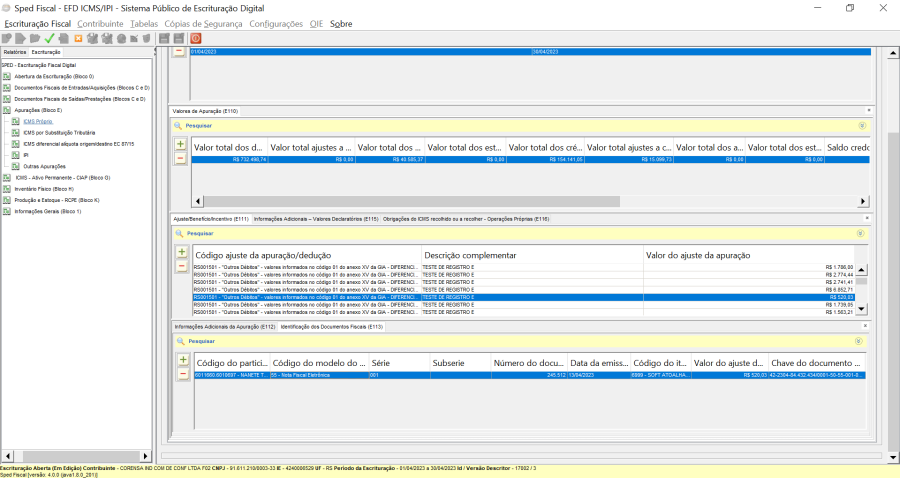Click the orange X close-escrituração icon
Viewport: 900px width, 478px height.
[78, 38]
